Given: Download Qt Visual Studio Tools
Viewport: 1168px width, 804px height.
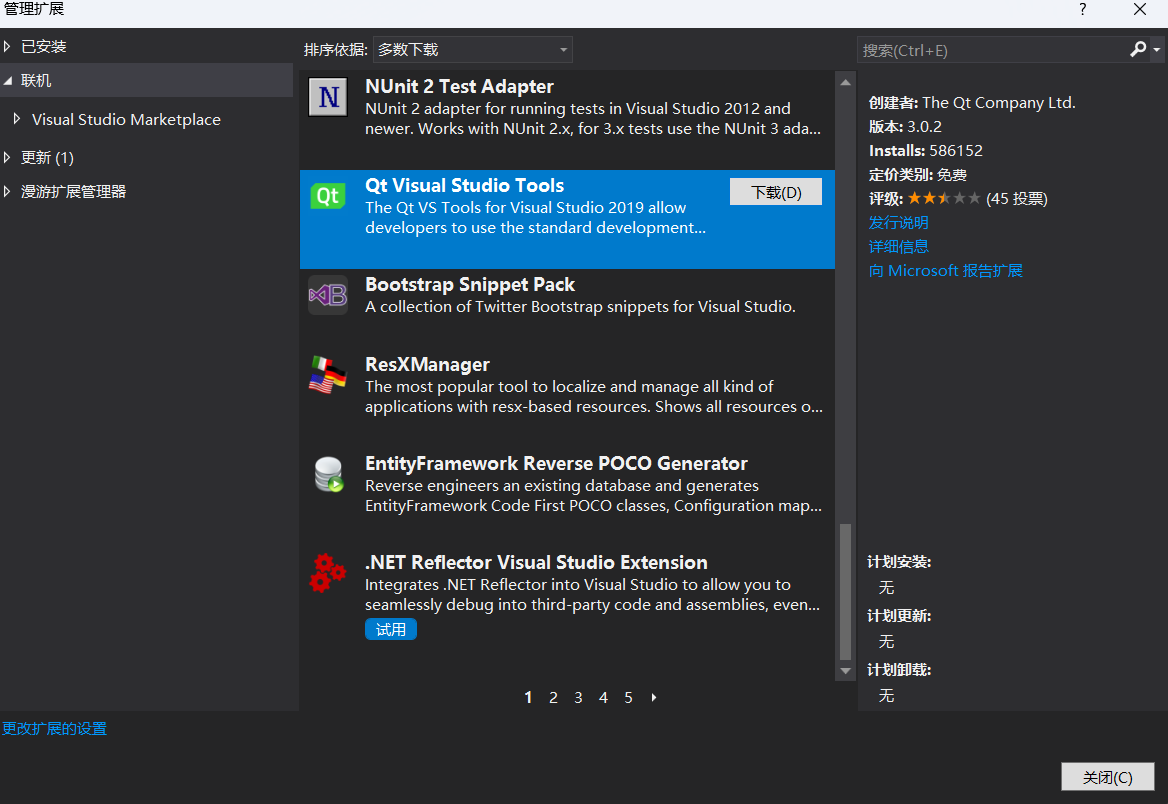Looking at the screenshot, I should (x=775, y=192).
